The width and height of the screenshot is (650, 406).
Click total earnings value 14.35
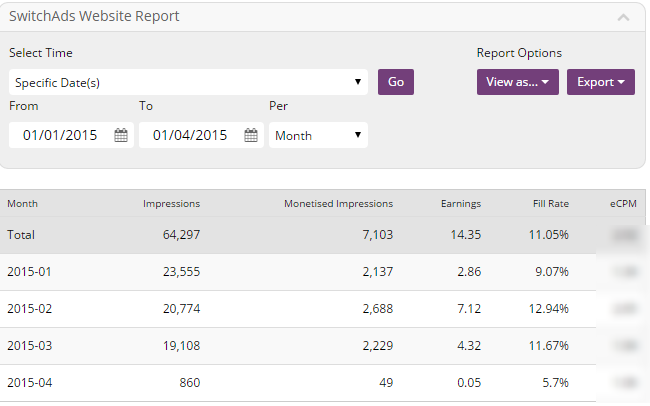[x=466, y=235]
